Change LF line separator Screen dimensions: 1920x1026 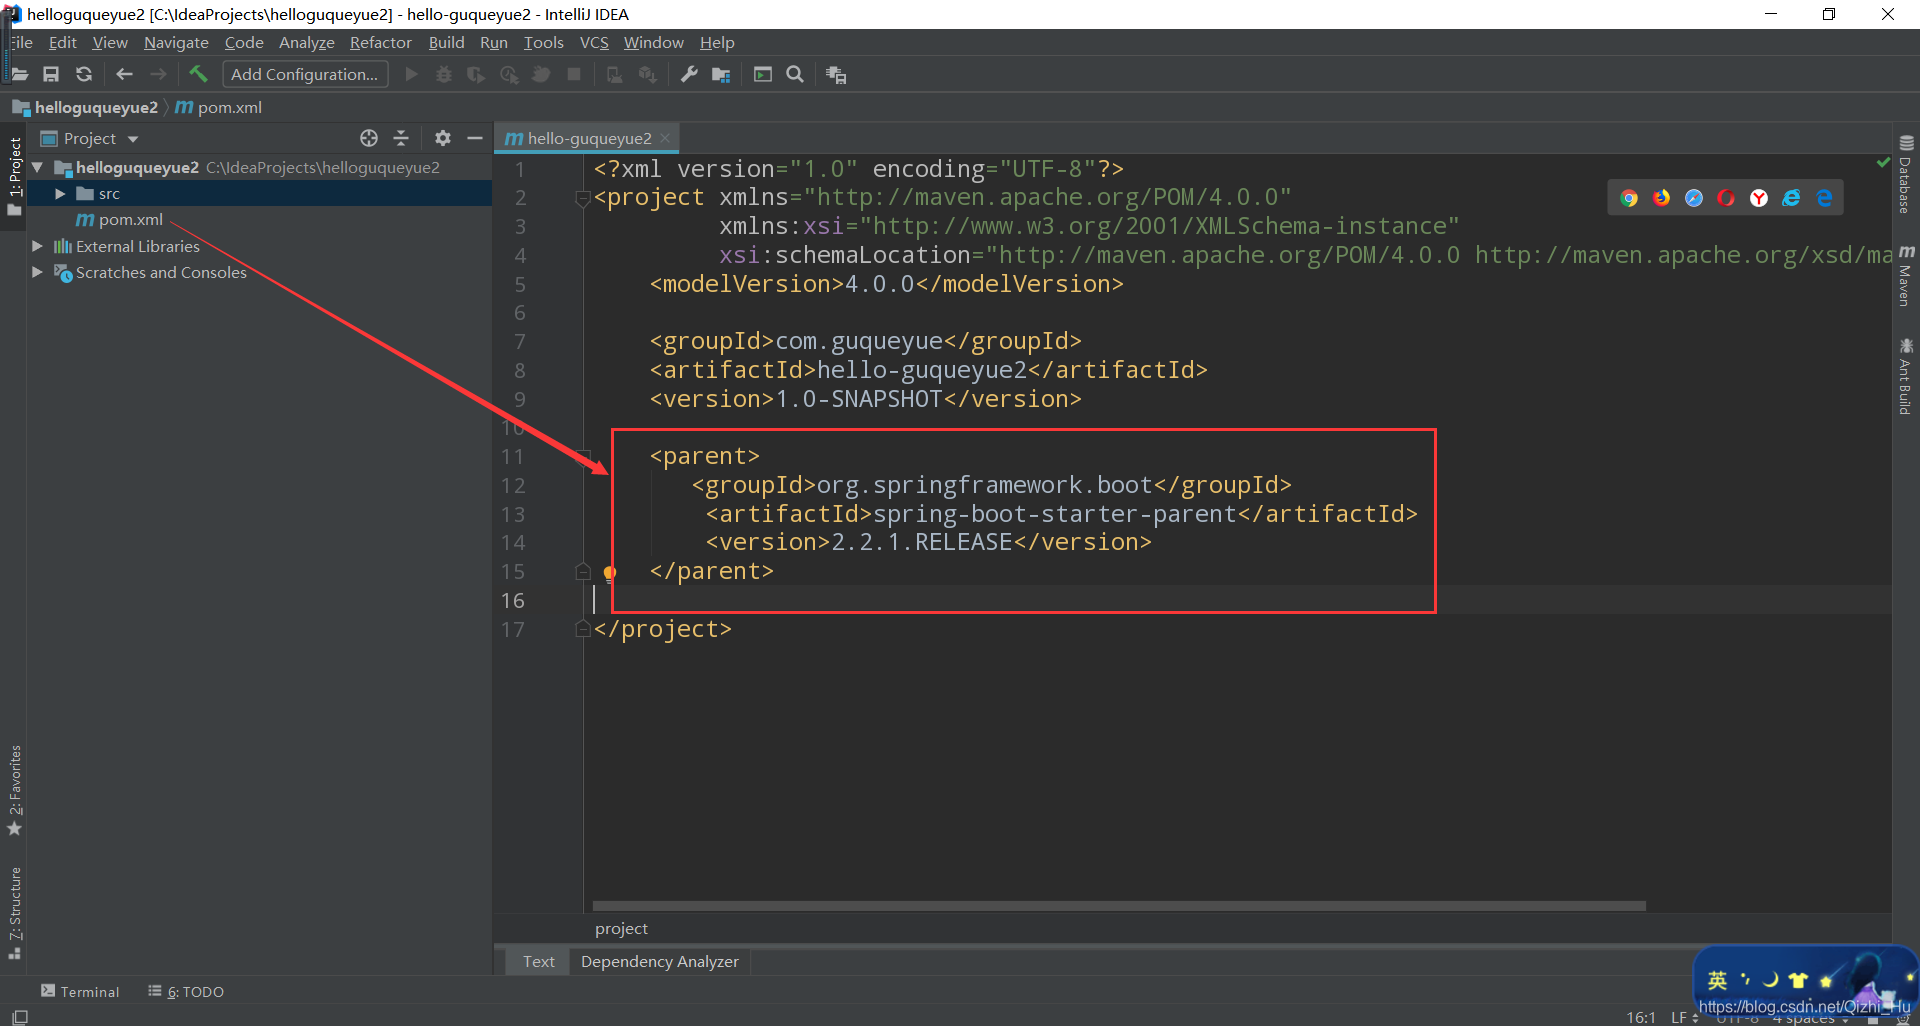pyautogui.click(x=1685, y=1017)
